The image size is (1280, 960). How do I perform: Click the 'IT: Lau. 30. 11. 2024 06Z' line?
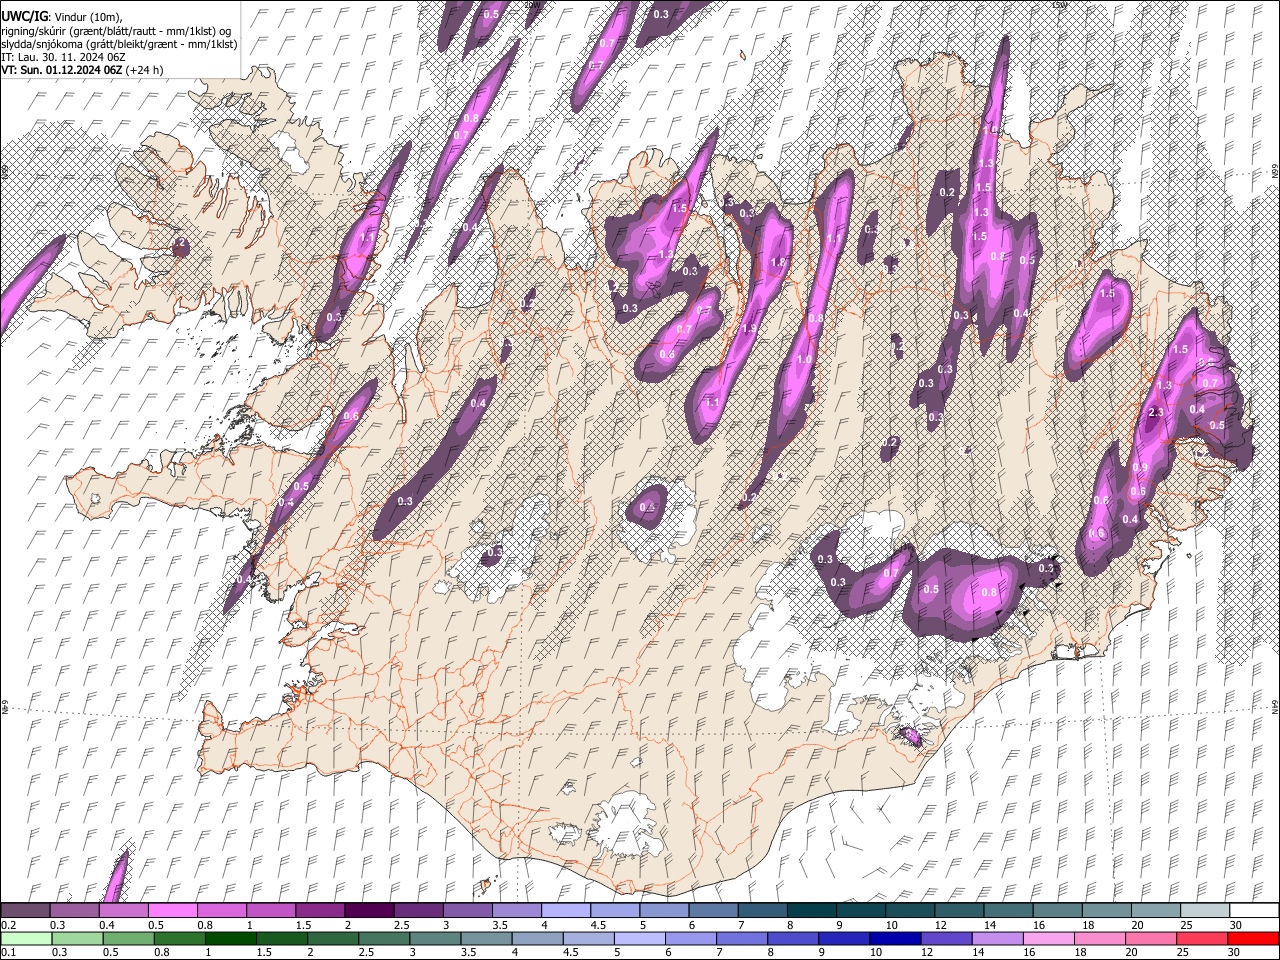pyautogui.click(x=63, y=57)
